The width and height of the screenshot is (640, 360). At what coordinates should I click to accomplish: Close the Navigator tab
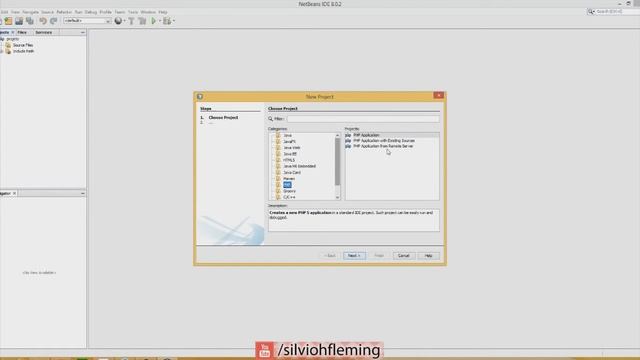14,193
